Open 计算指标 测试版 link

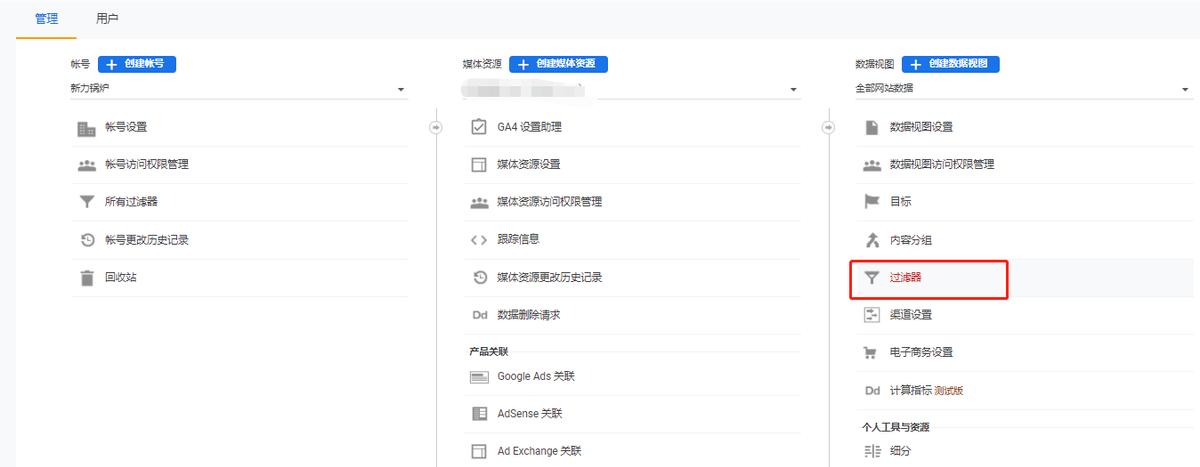point(926,390)
